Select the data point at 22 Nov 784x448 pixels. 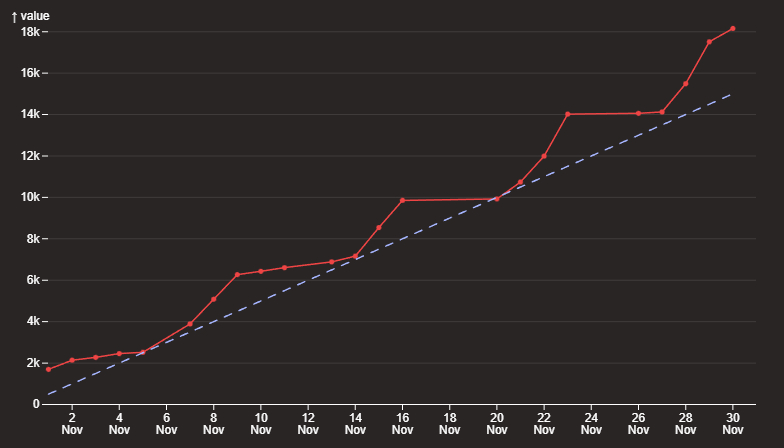coord(544,156)
